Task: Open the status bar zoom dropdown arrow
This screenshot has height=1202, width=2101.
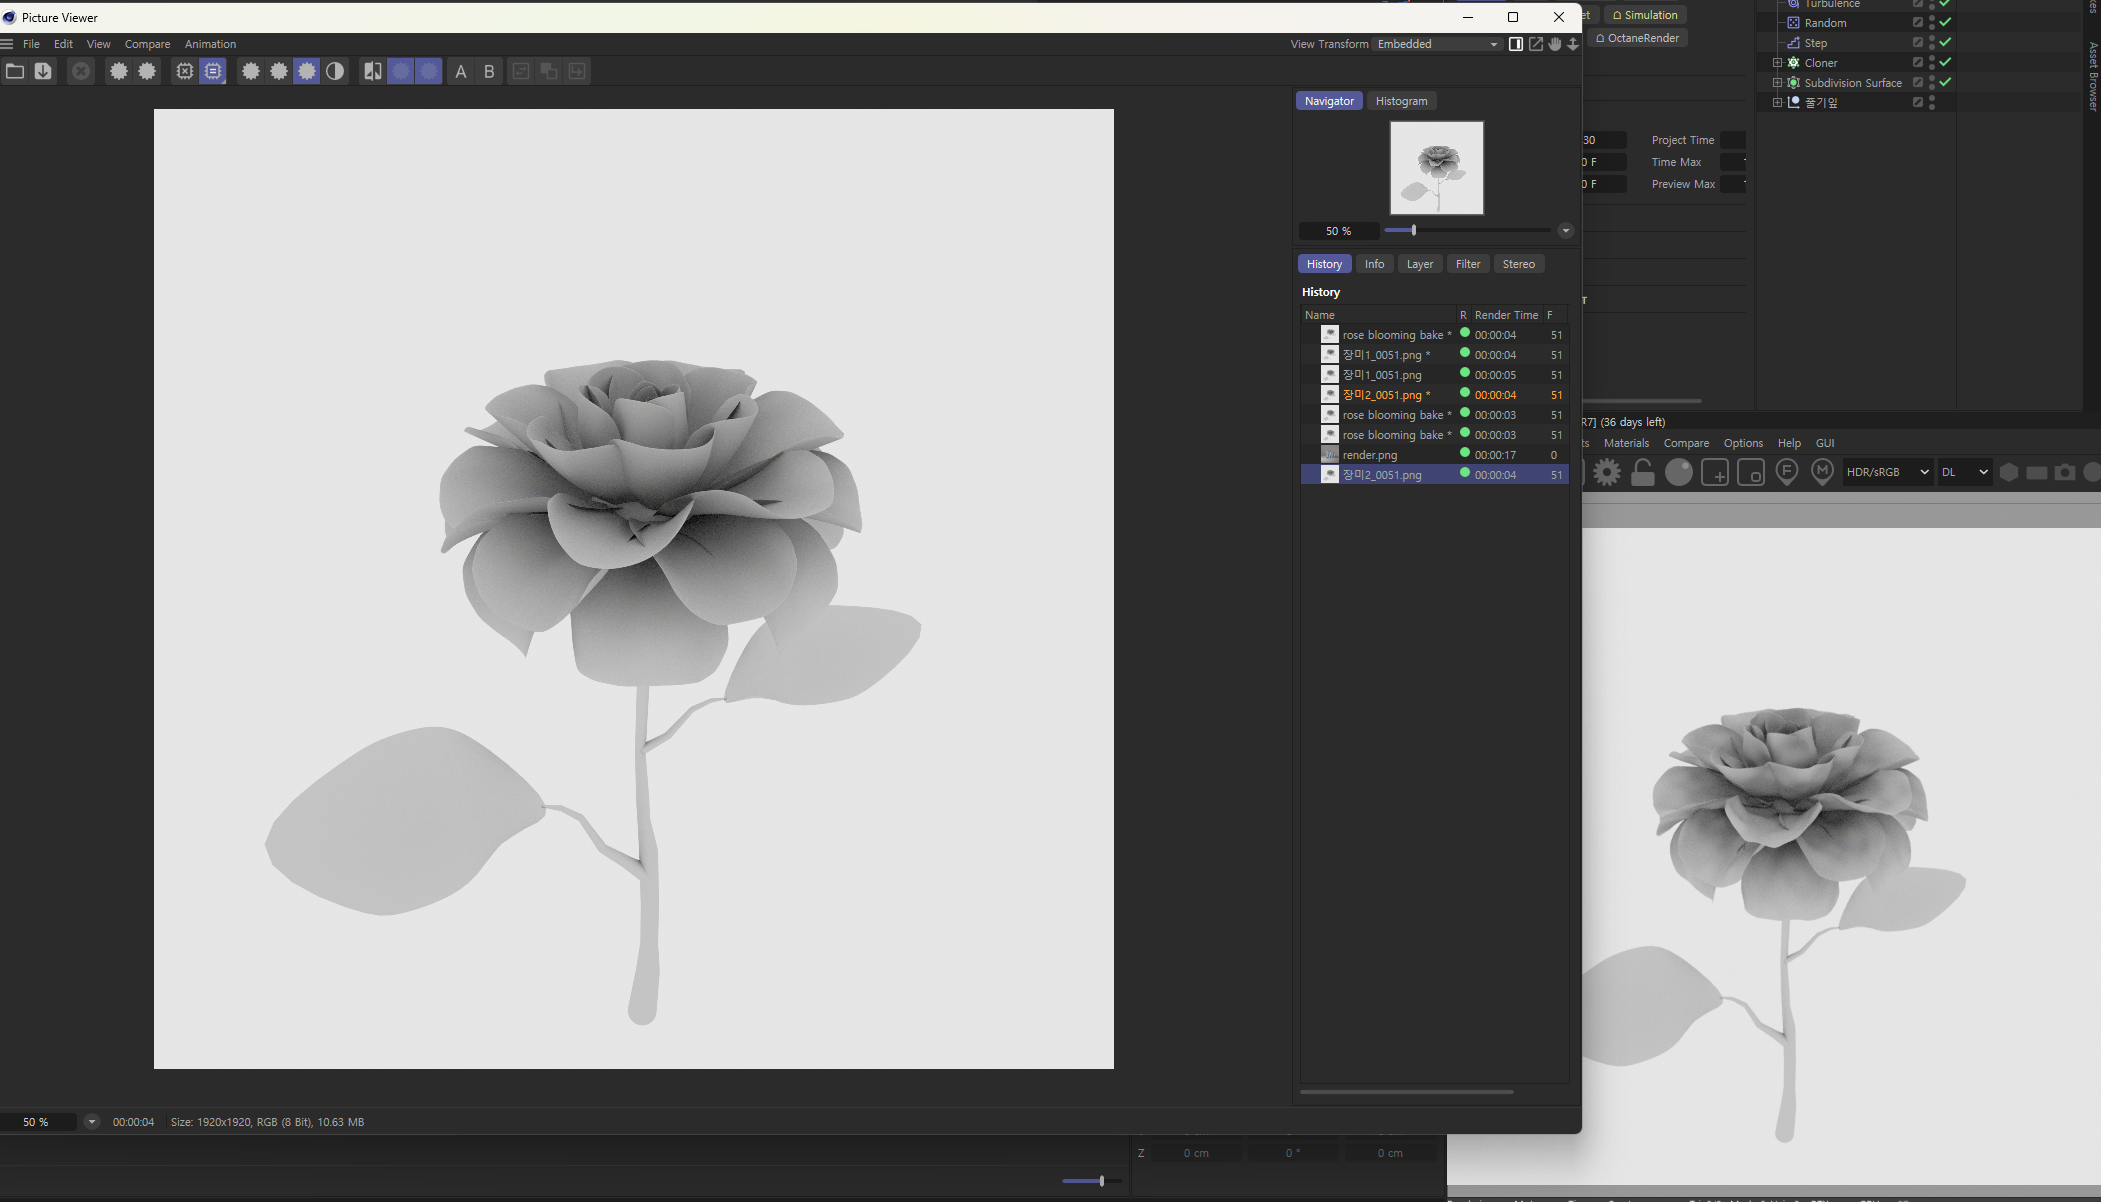Action: pos(91,1122)
